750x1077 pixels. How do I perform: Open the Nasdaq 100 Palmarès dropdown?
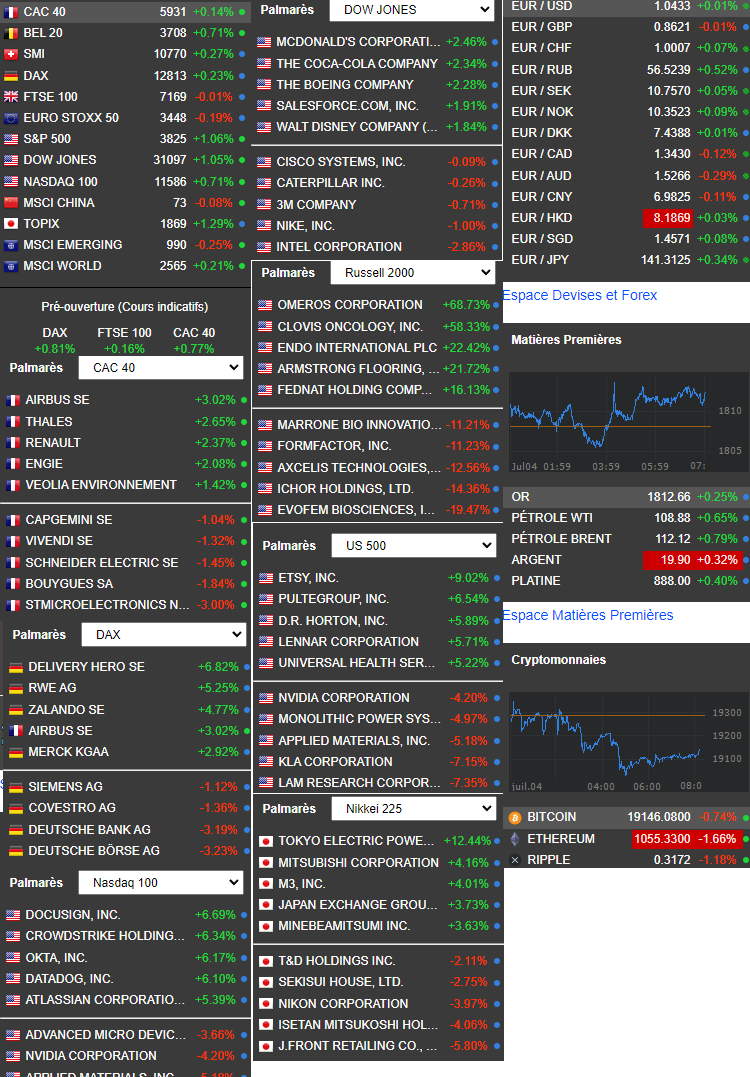pyautogui.click(x=161, y=883)
